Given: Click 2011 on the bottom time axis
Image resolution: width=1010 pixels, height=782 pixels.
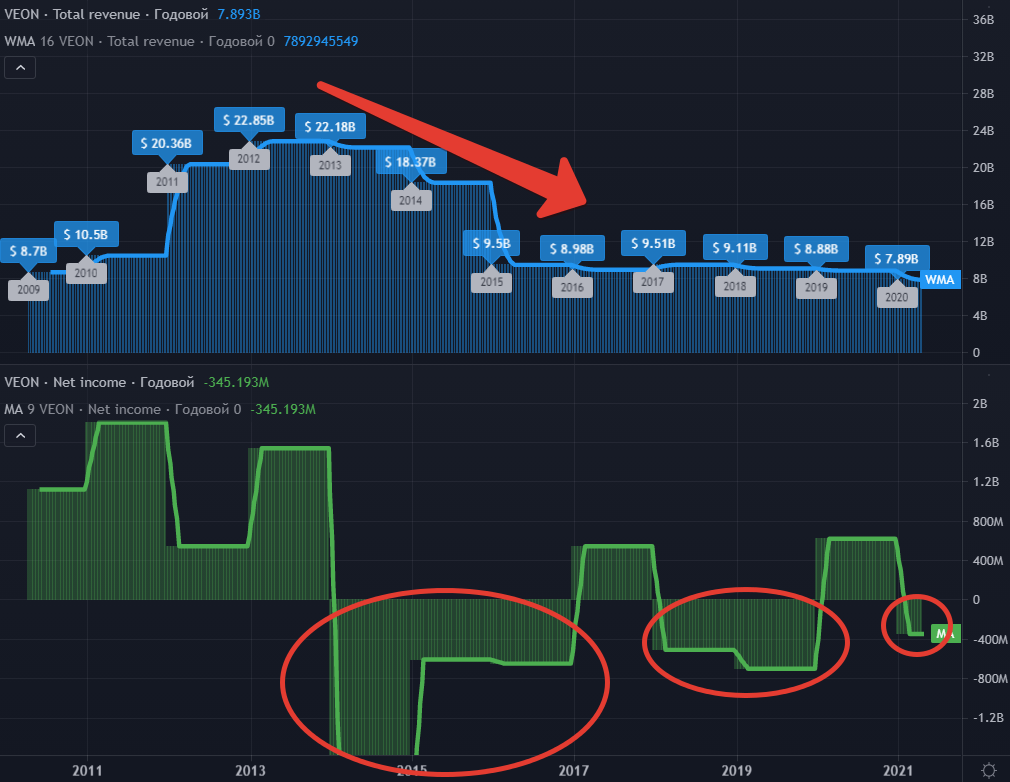Looking at the screenshot, I should tap(88, 770).
